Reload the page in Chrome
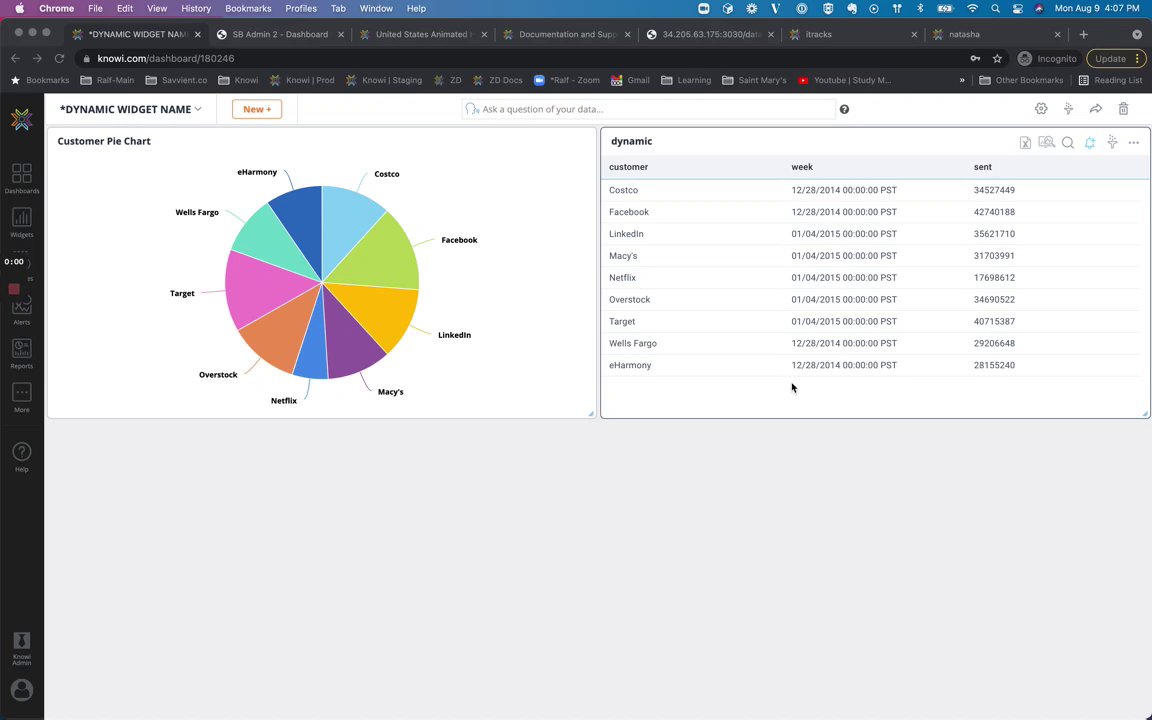Image resolution: width=1152 pixels, height=720 pixels. pos(60,59)
